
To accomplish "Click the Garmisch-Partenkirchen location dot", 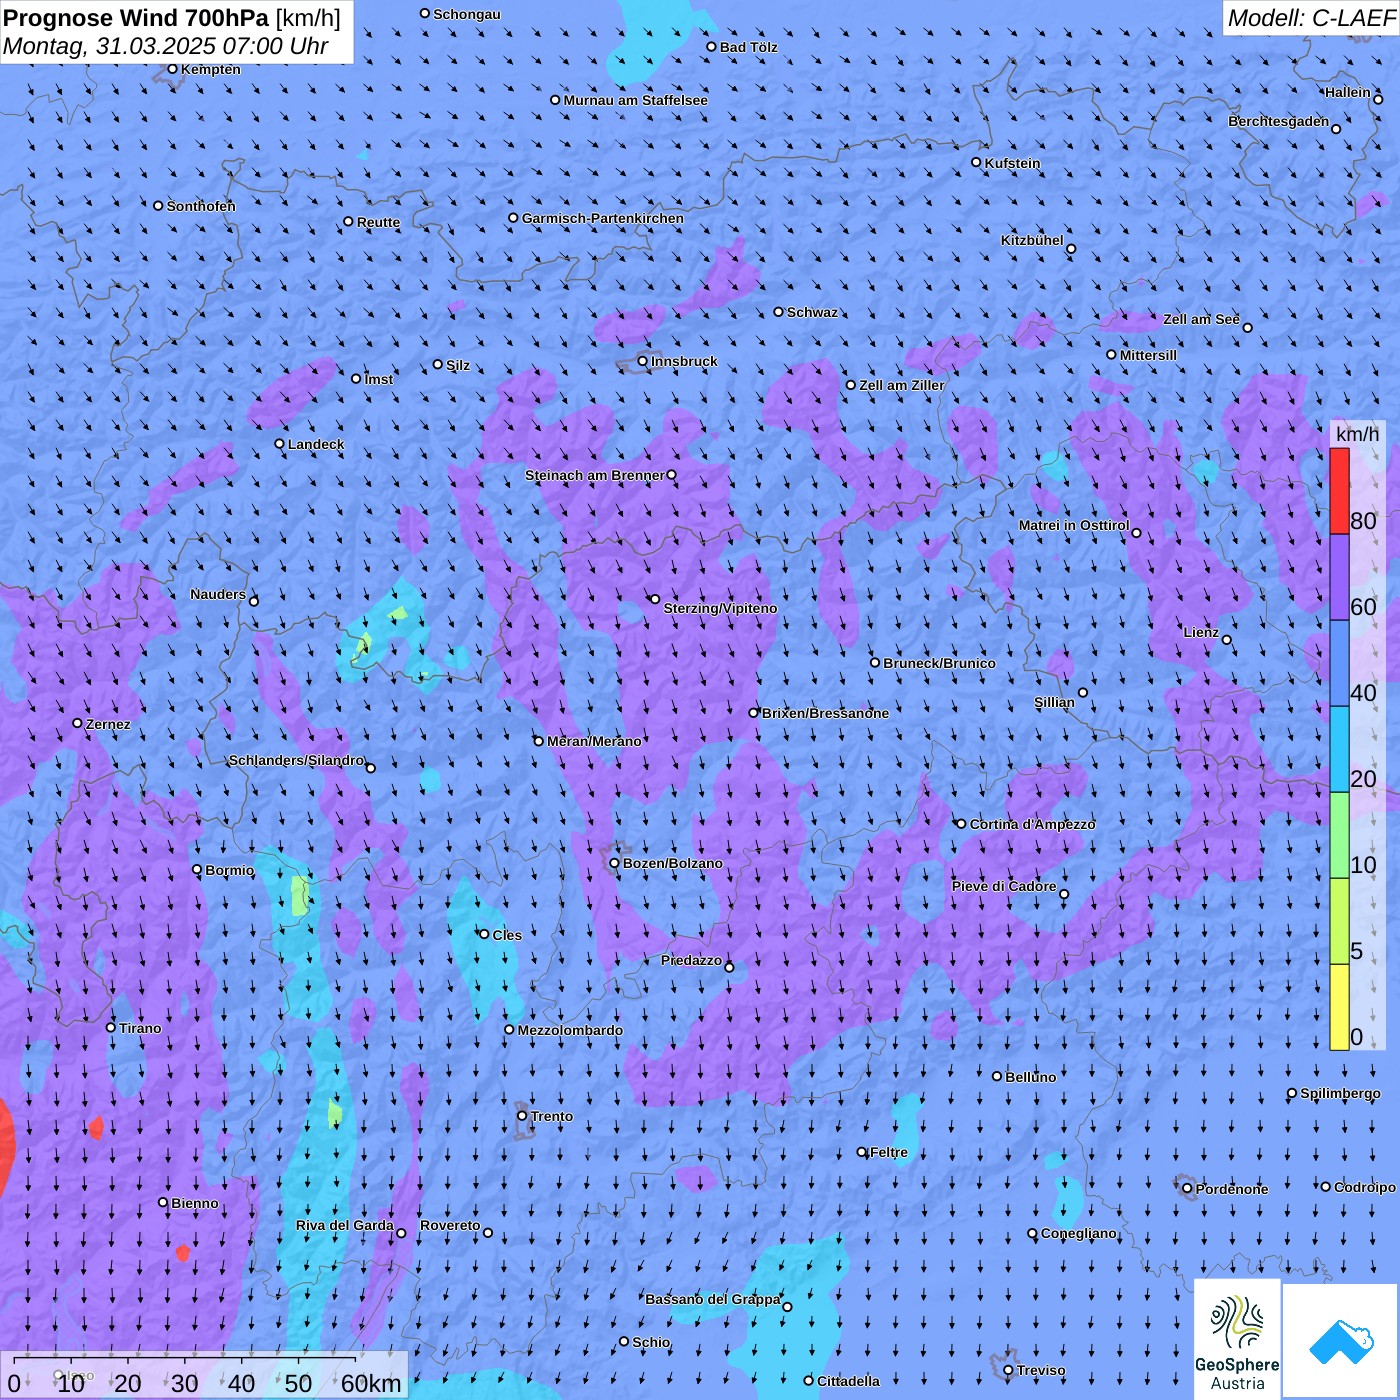I will point(514,218).
